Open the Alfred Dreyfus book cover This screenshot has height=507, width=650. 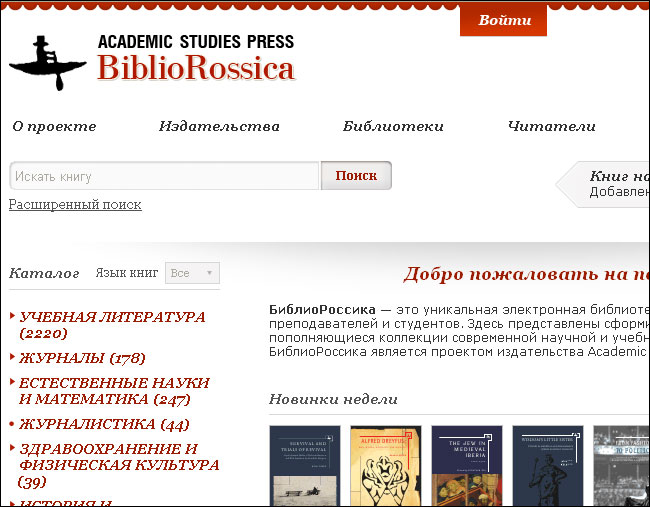point(386,466)
